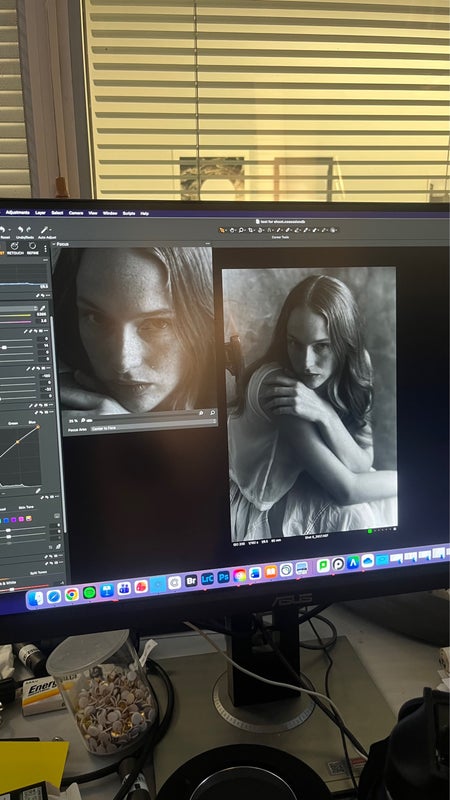Open the Camera menu
This screenshot has width=450, height=800.
[x=76, y=213]
